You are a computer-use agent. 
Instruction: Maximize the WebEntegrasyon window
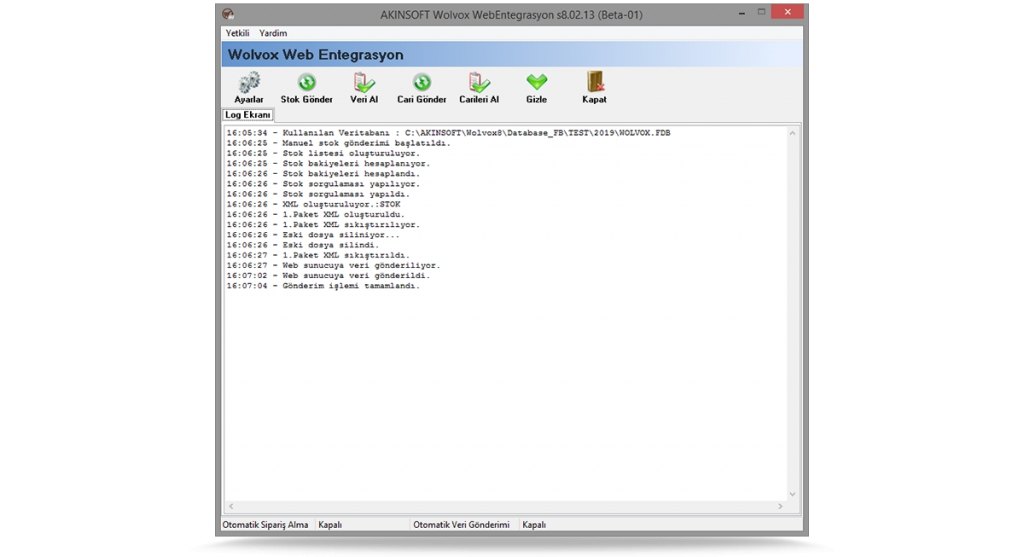[x=761, y=12]
